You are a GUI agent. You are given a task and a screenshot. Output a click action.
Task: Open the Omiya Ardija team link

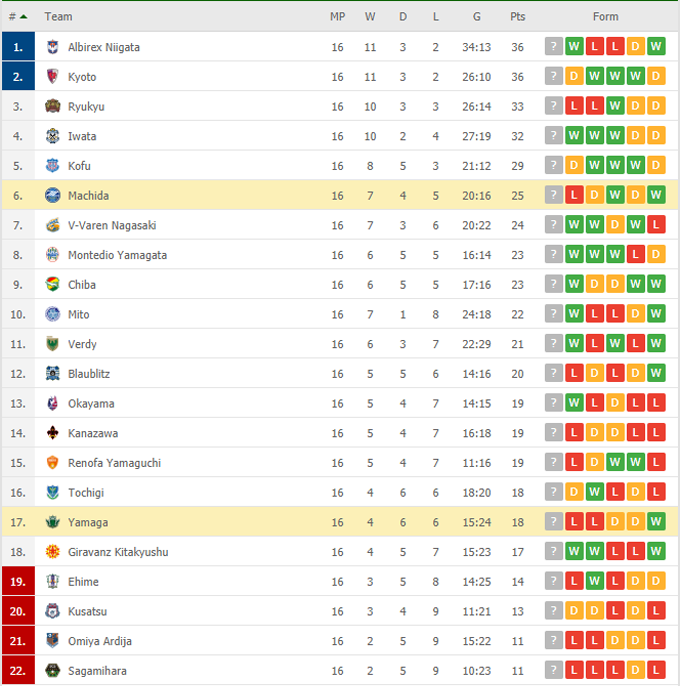pos(100,641)
